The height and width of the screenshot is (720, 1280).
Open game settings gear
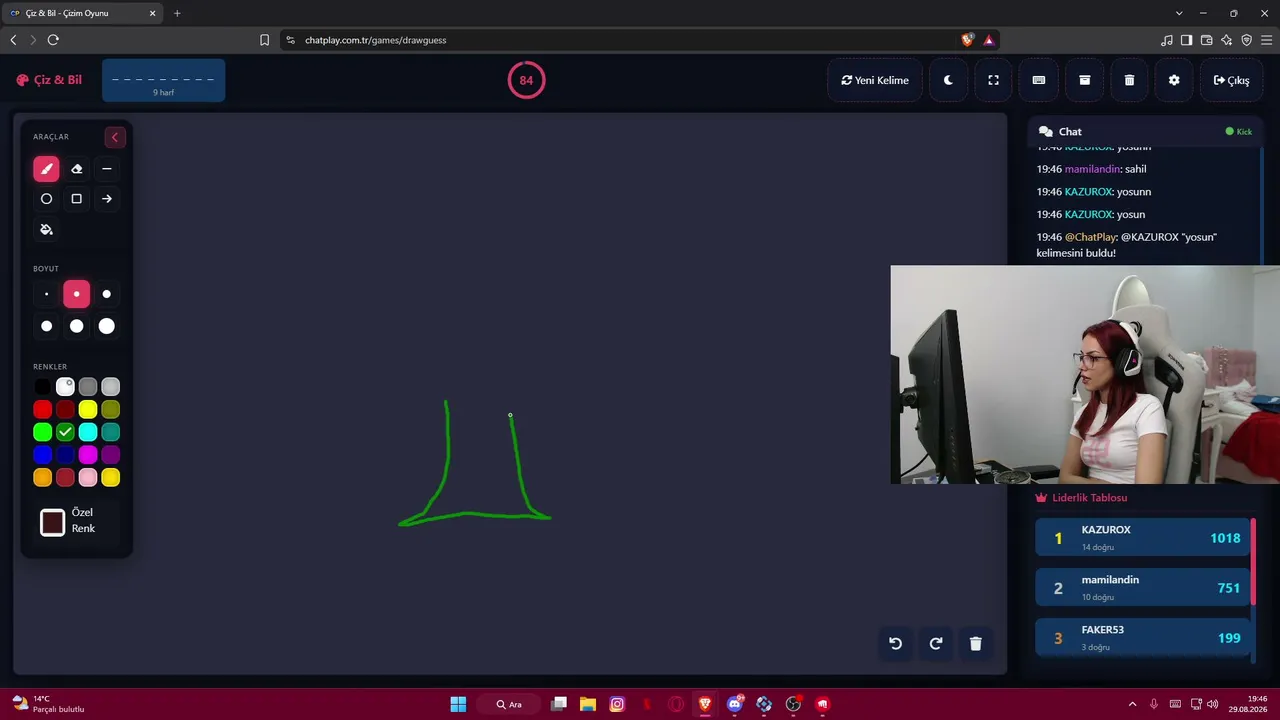coord(1174,80)
